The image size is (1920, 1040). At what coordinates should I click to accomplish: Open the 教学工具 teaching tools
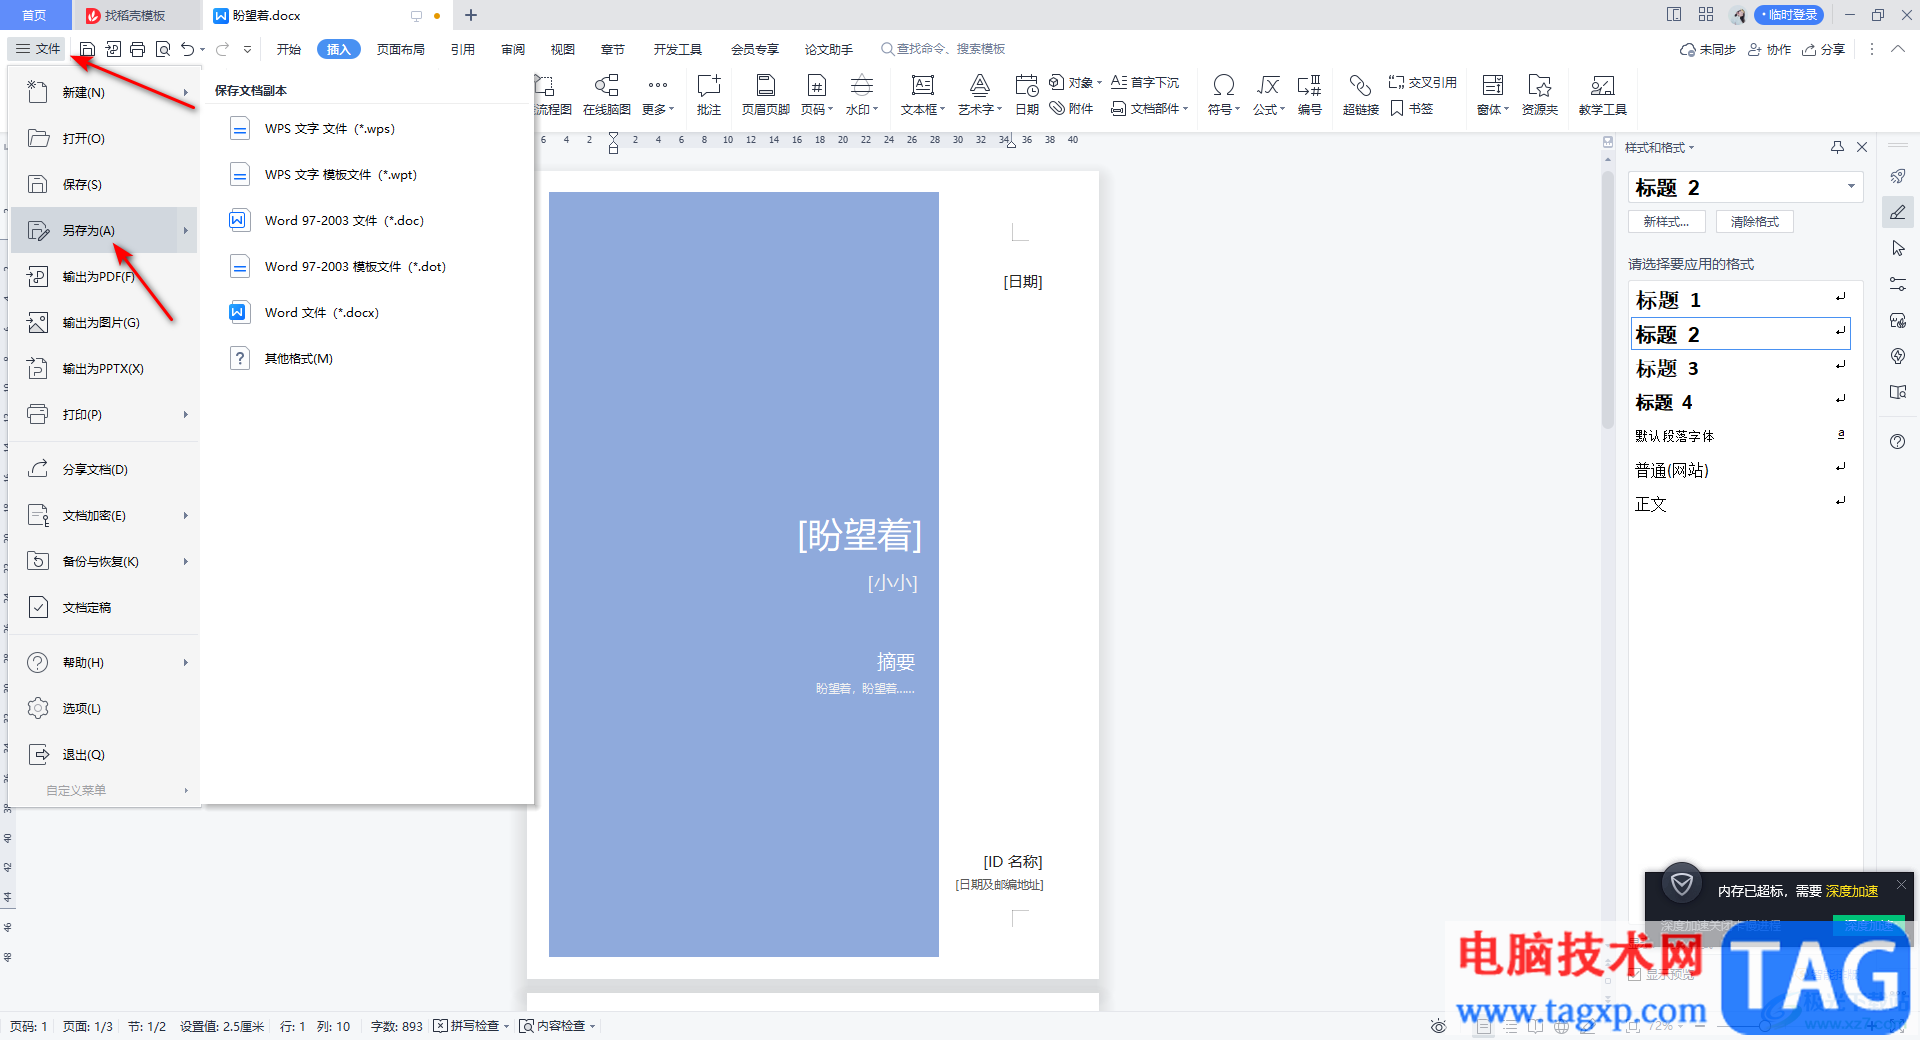(x=1603, y=96)
